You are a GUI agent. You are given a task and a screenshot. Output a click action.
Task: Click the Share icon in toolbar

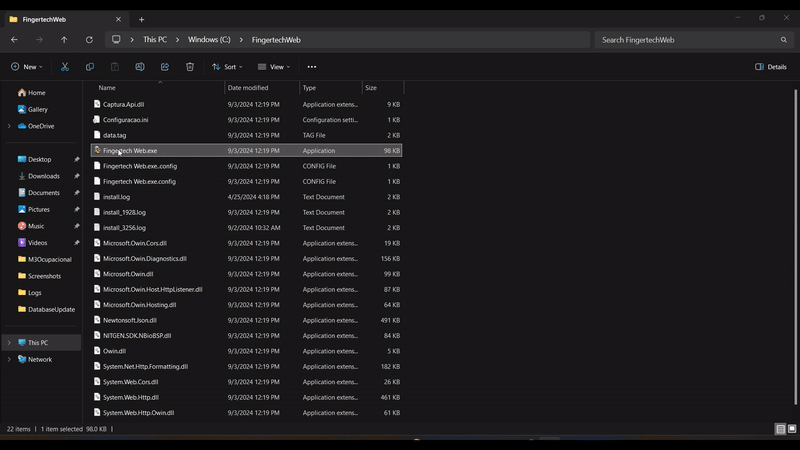(165, 67)
